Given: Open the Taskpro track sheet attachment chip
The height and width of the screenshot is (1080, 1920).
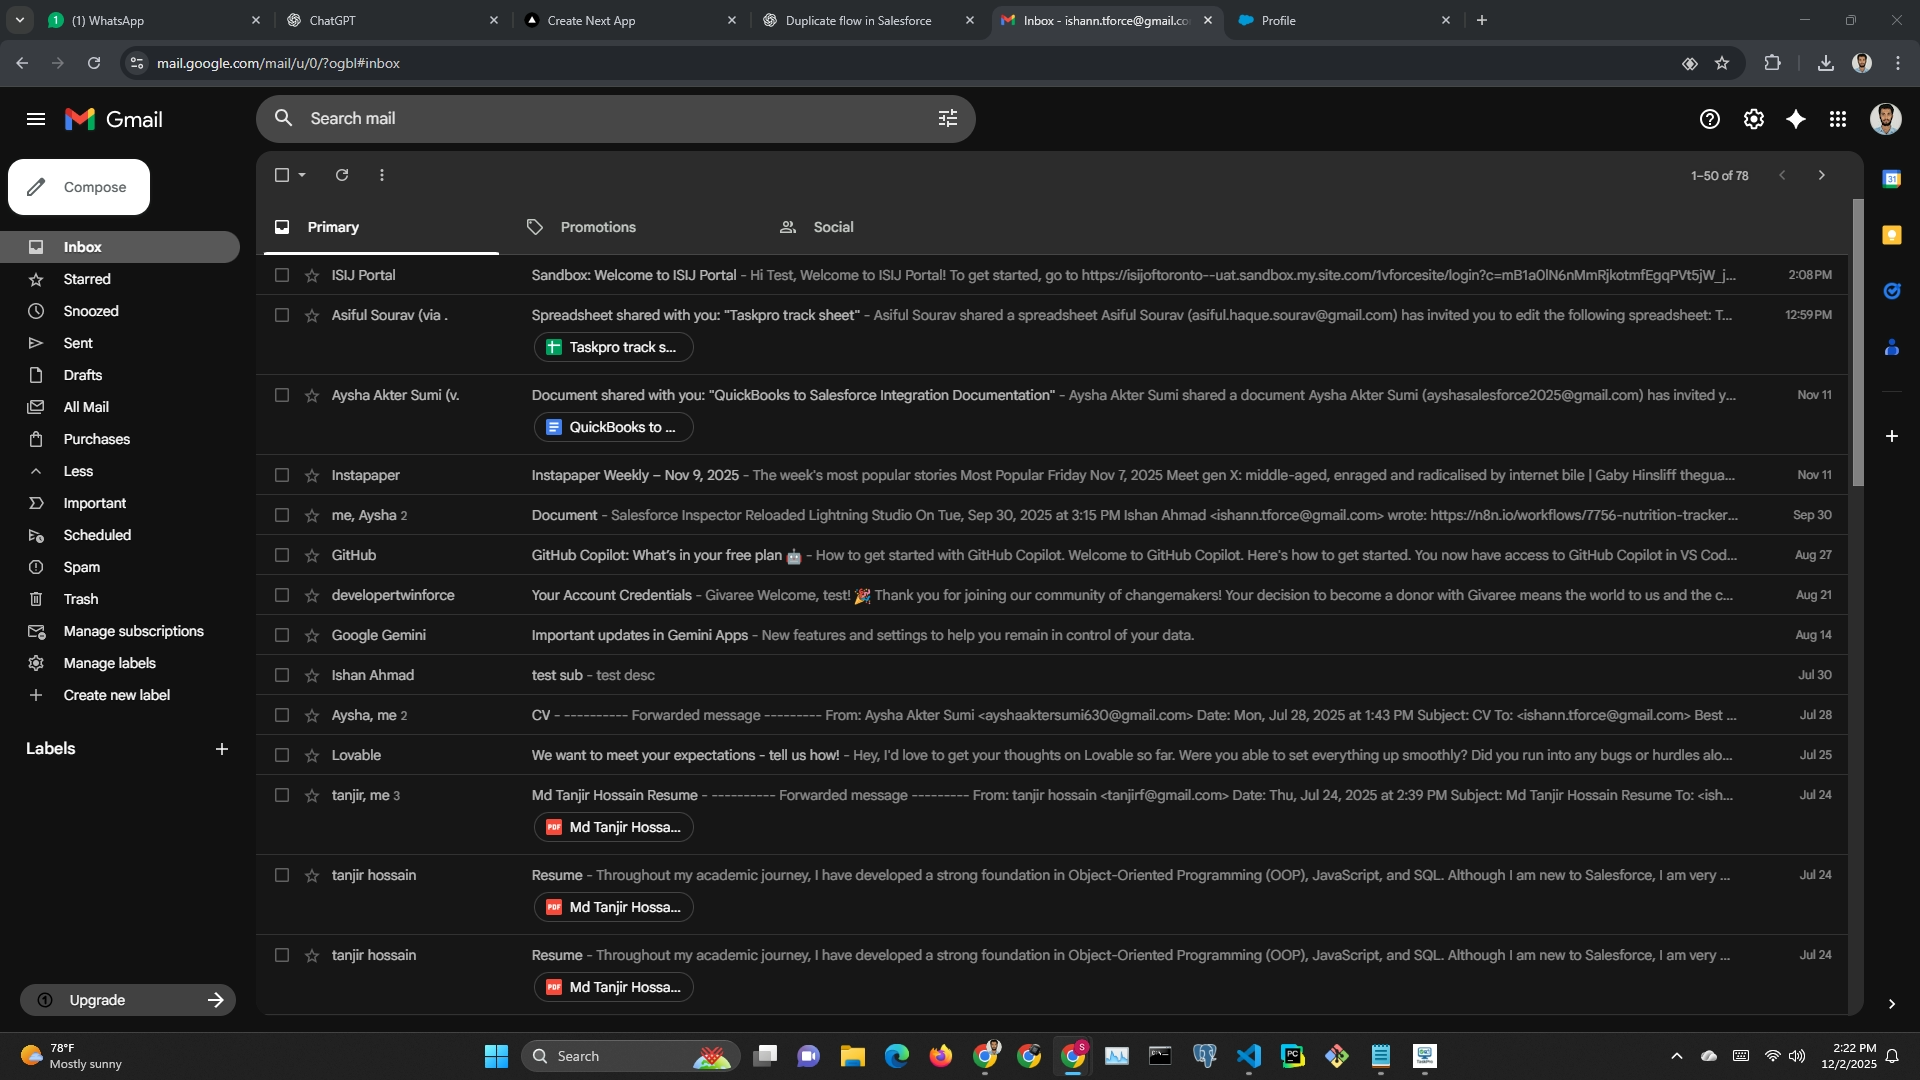Looking at the screenshot, I should (613, 347).
